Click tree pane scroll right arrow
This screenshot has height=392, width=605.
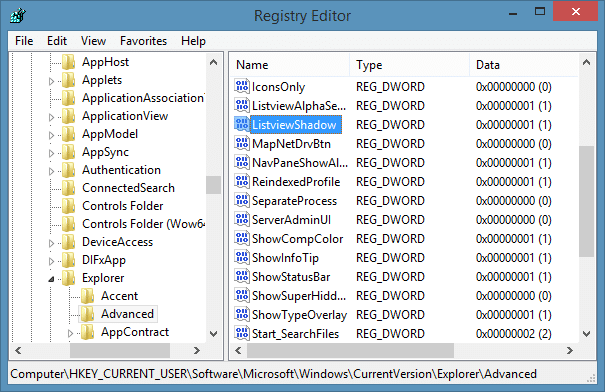(x=197, y=350)
